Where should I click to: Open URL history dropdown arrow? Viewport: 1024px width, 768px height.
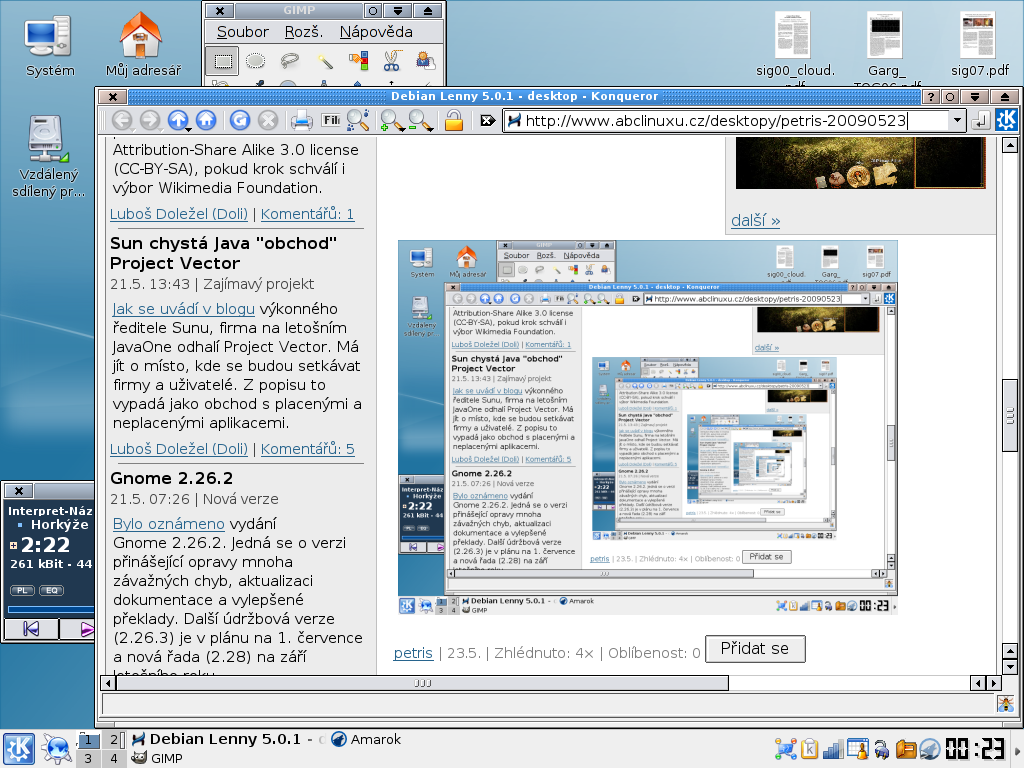point(957,120)
